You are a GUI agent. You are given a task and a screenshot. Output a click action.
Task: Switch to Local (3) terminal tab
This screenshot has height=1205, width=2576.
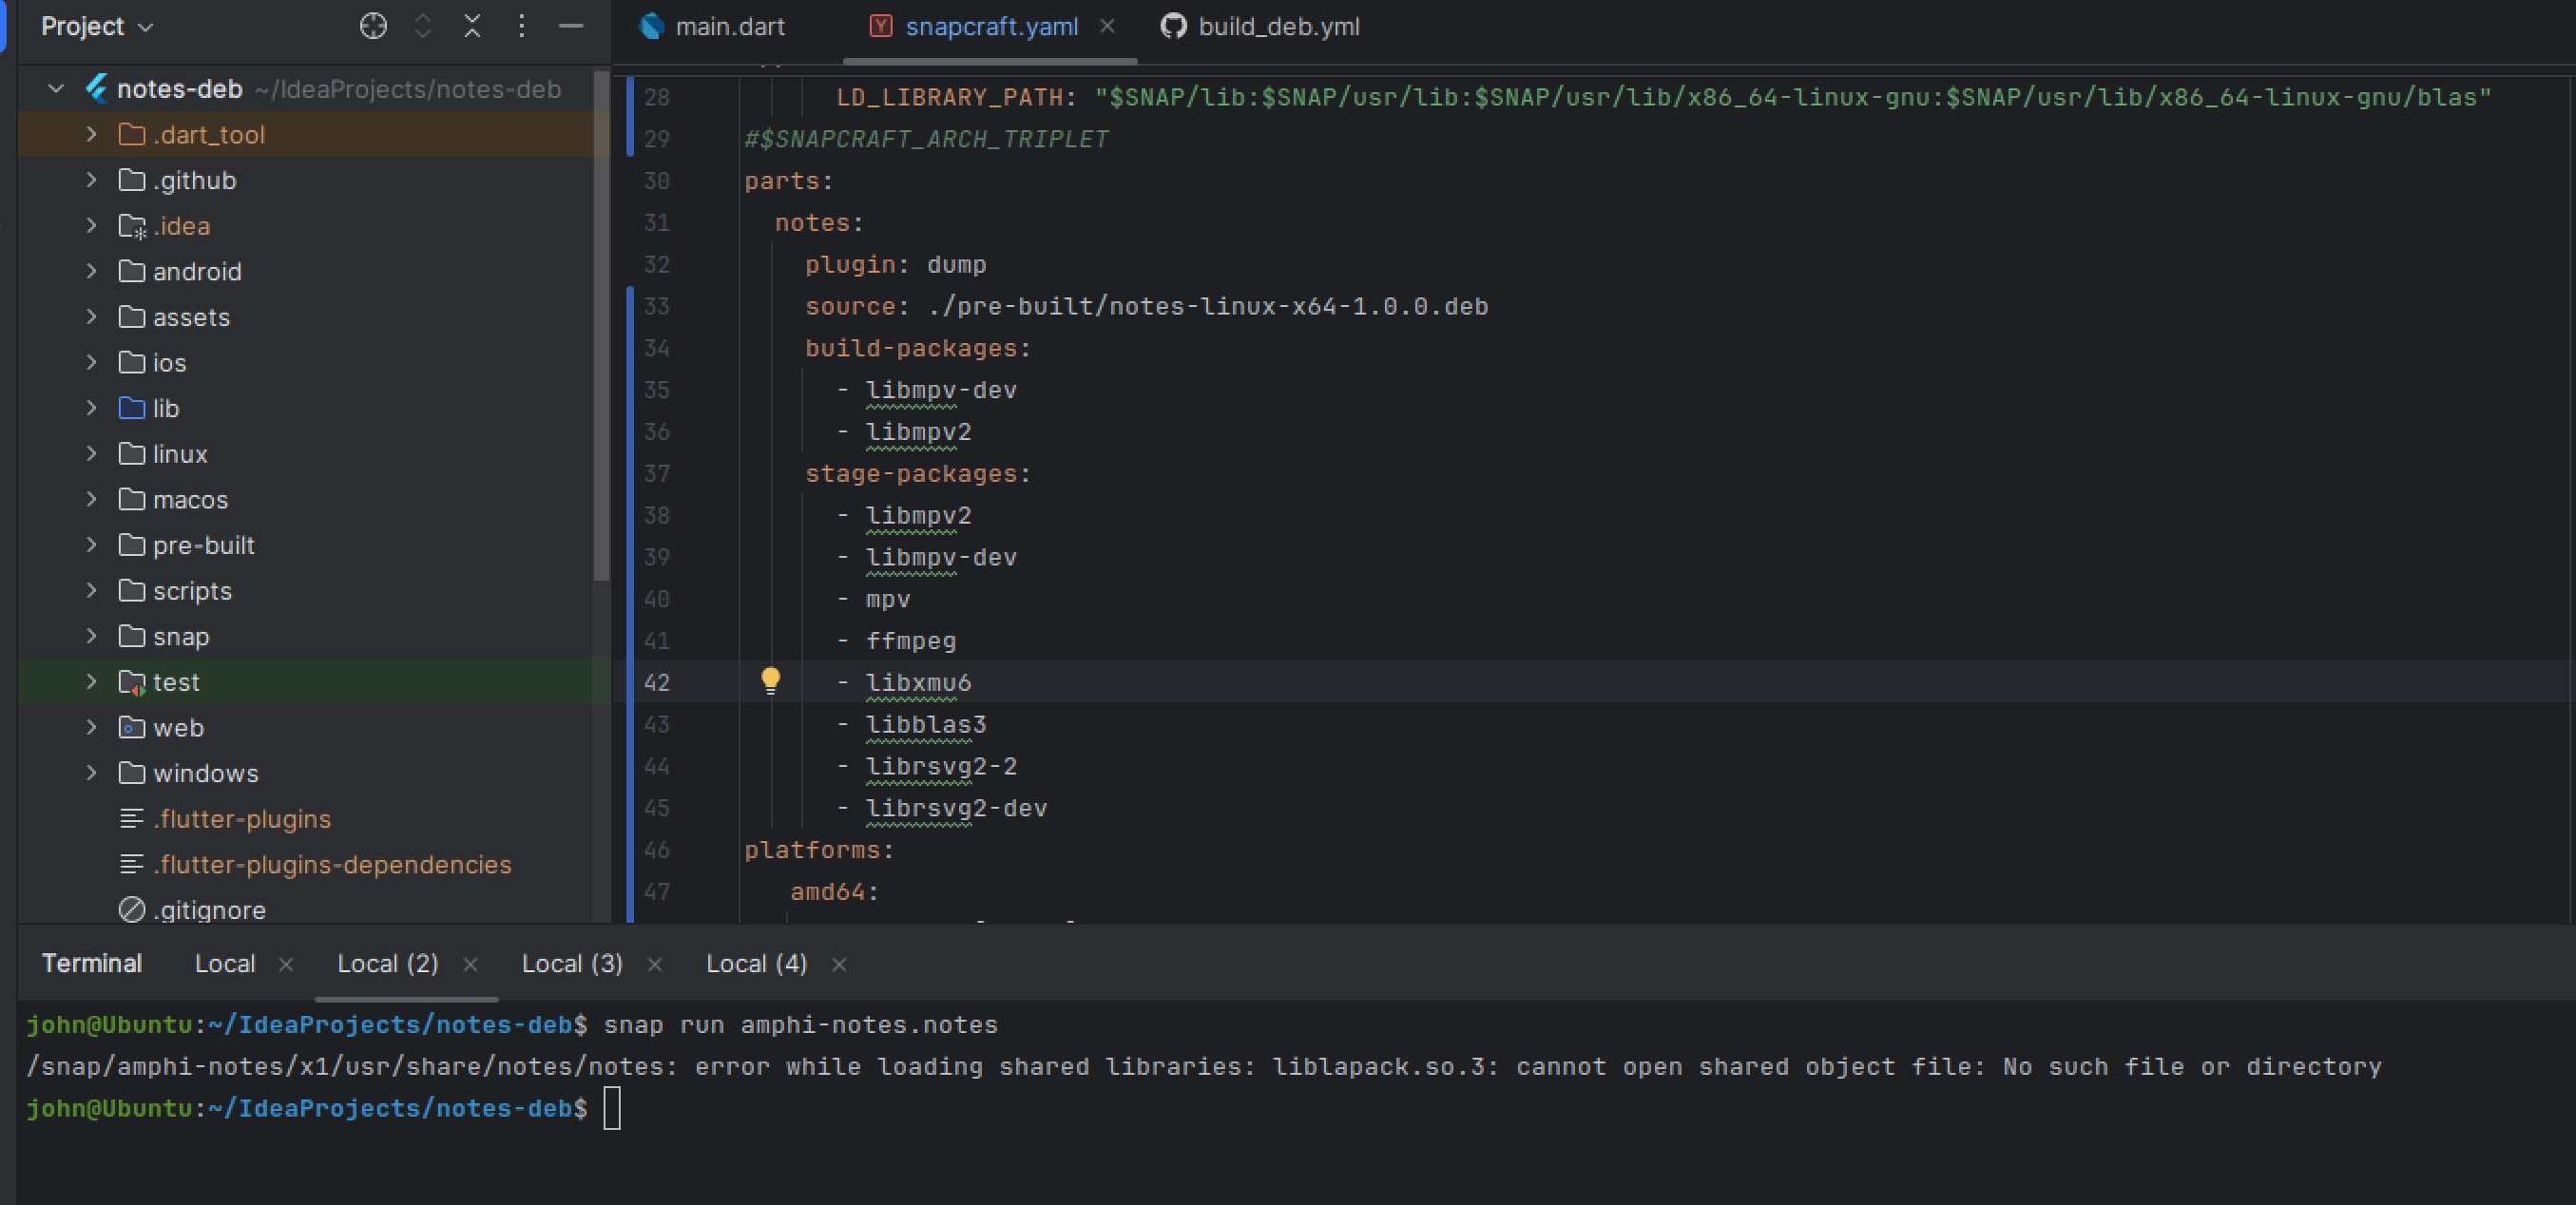tap(572, 963)
